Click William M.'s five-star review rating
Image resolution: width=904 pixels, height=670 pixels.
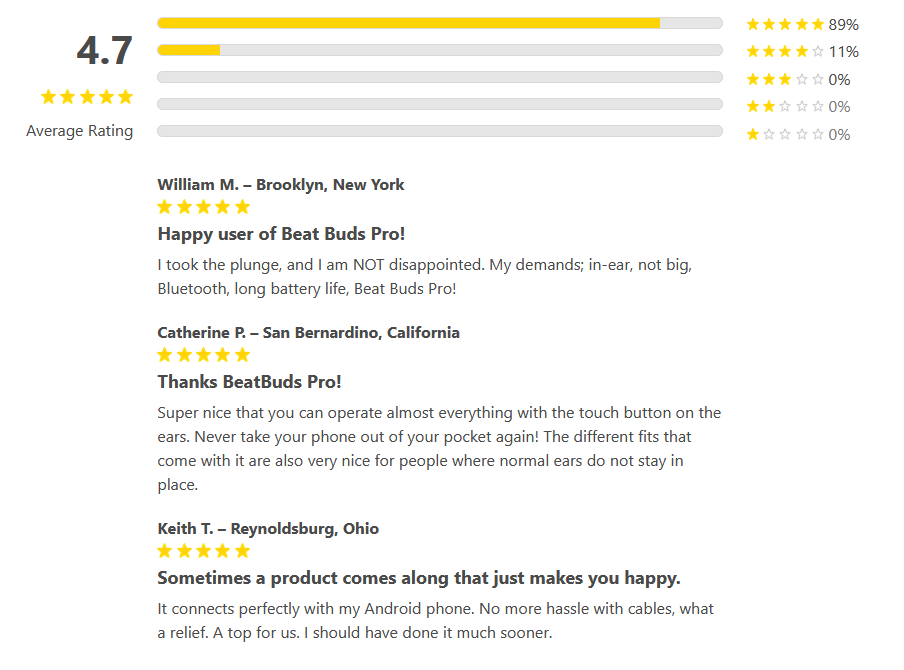204,207
